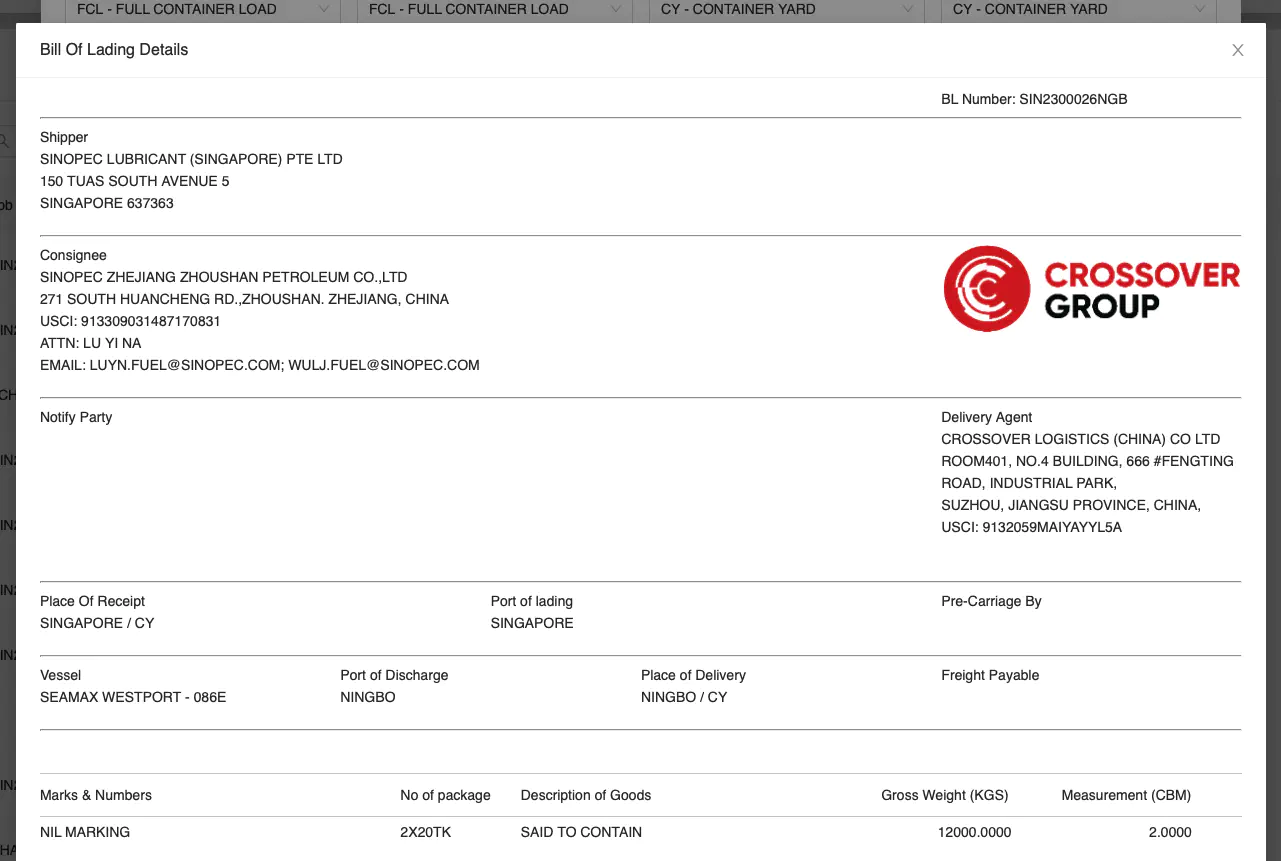
Task: Click NIL MARKING under Marks & Numbers
Action: point(85,832)
